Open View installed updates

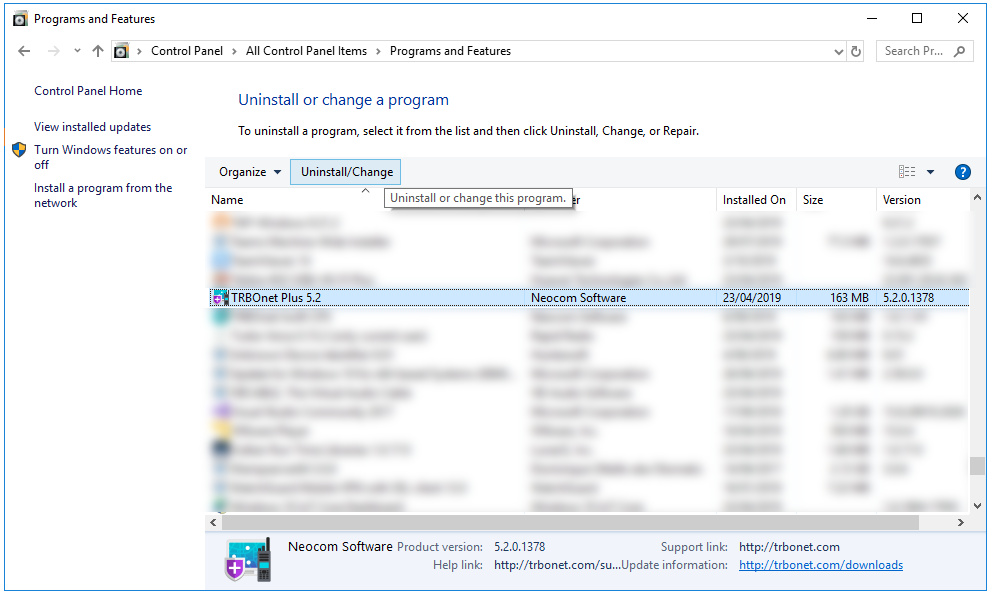92,127
